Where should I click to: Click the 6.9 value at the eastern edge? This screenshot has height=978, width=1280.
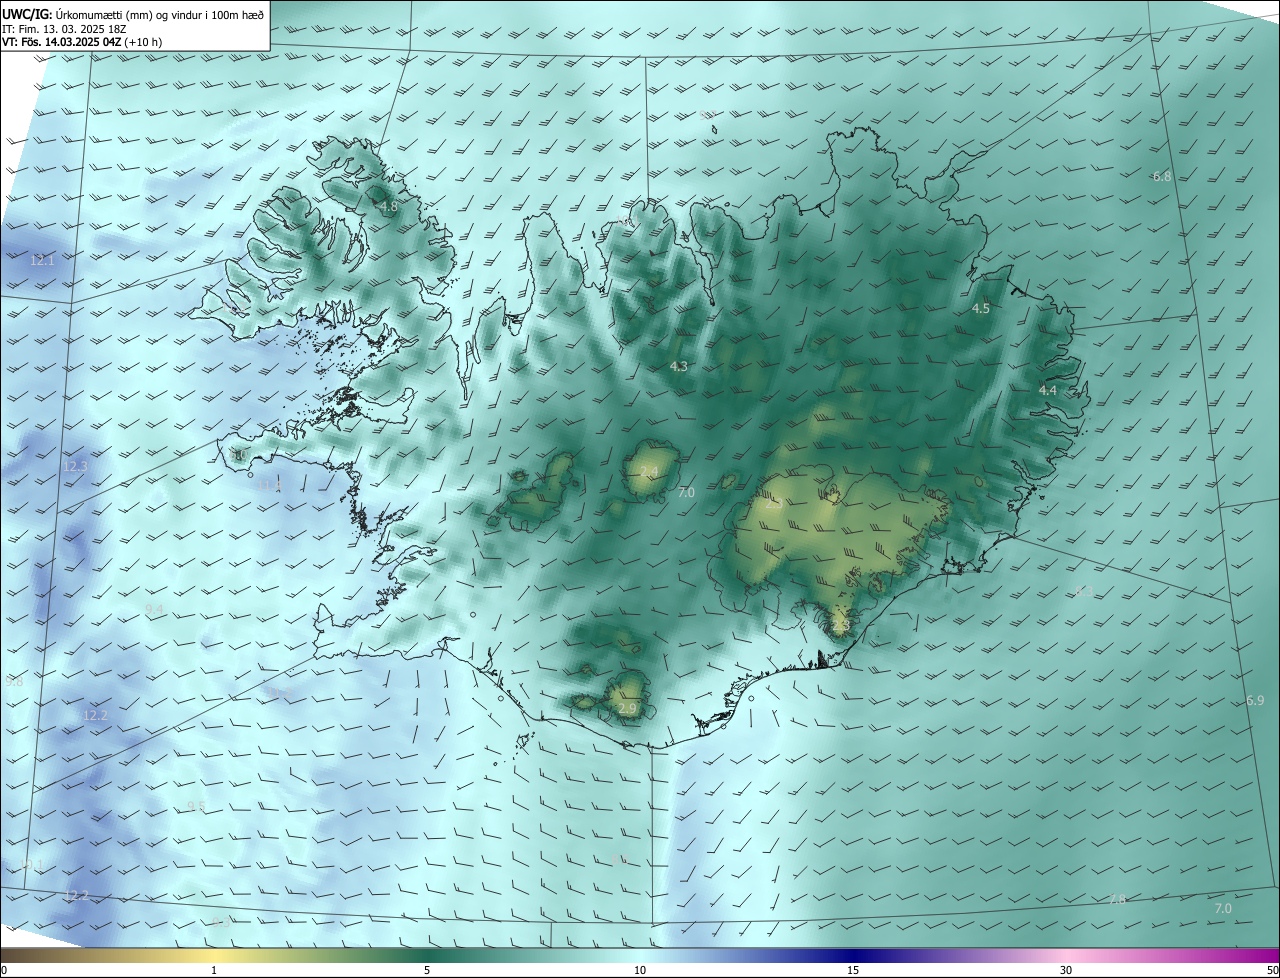pos(1255,700)
